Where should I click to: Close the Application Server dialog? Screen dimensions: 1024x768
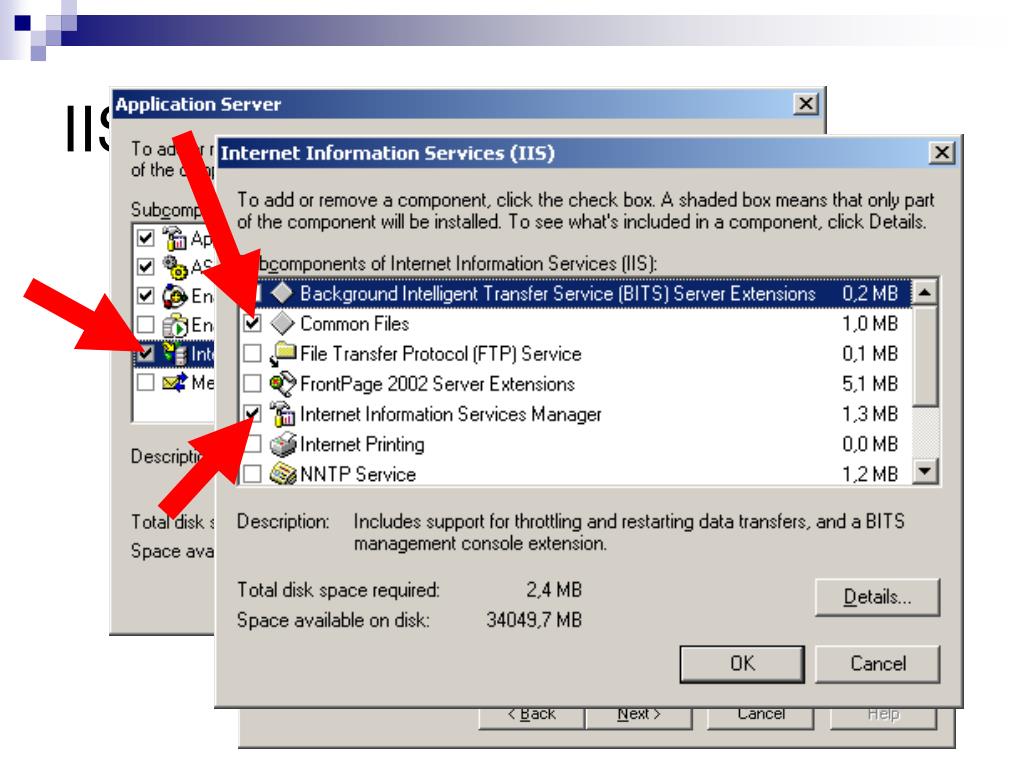coord(806,104)
